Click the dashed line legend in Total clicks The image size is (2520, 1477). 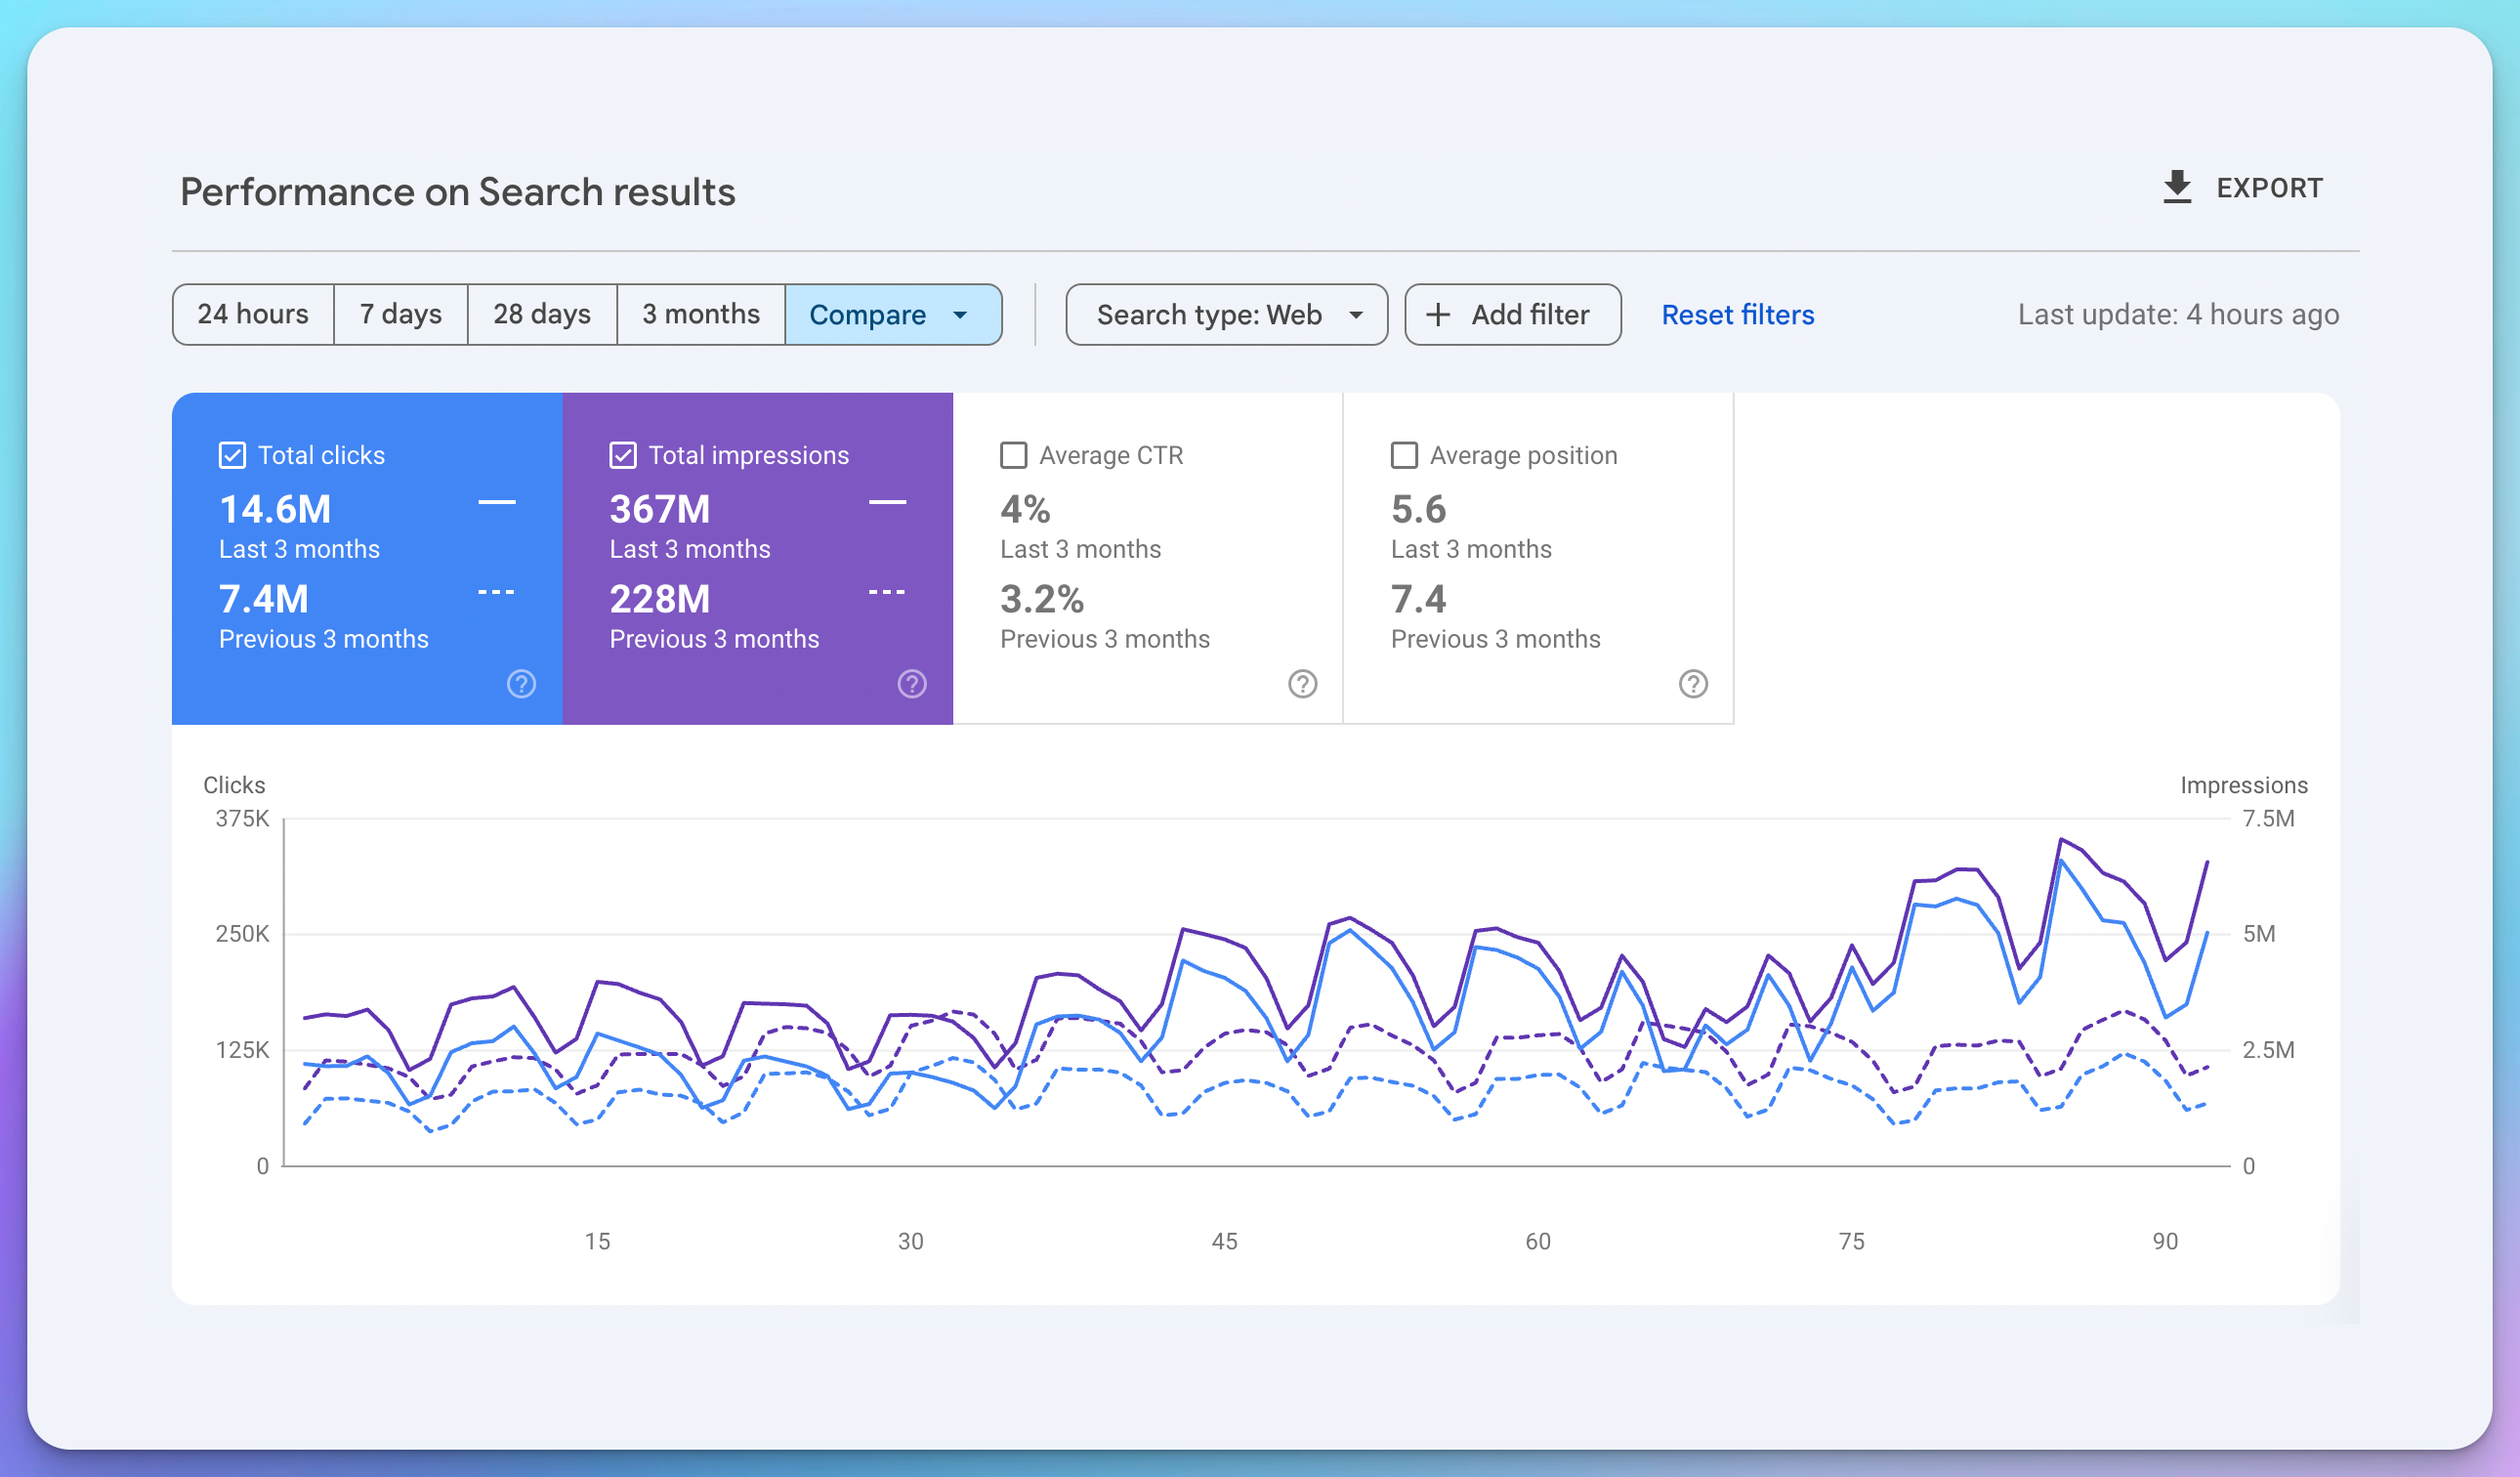497,592
